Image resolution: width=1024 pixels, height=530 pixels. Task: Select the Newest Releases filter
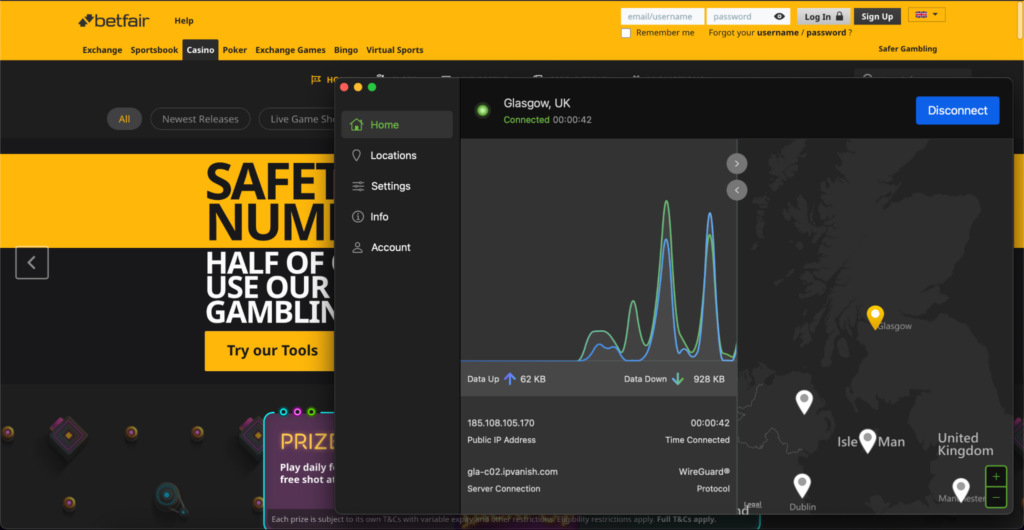click(200, 119)
